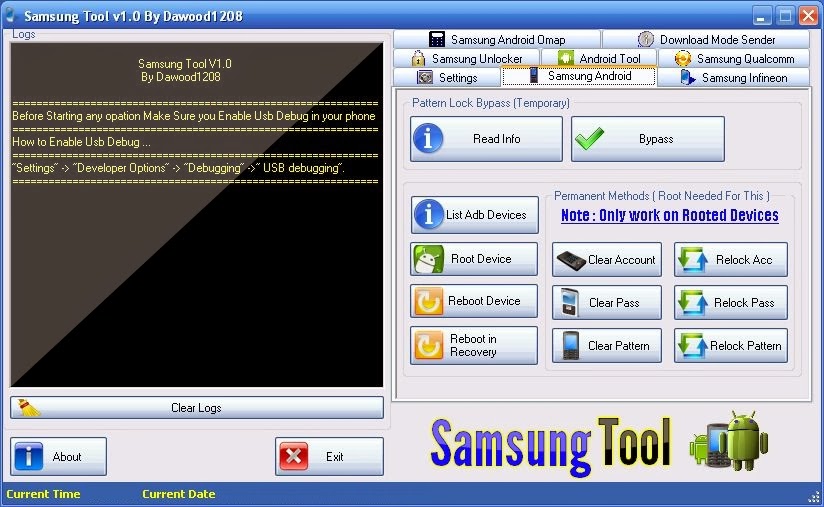This screenshot has height=507, width=824.
Task: Click the green arrows icon on Relock Pattern
Action: click(692, 346)
